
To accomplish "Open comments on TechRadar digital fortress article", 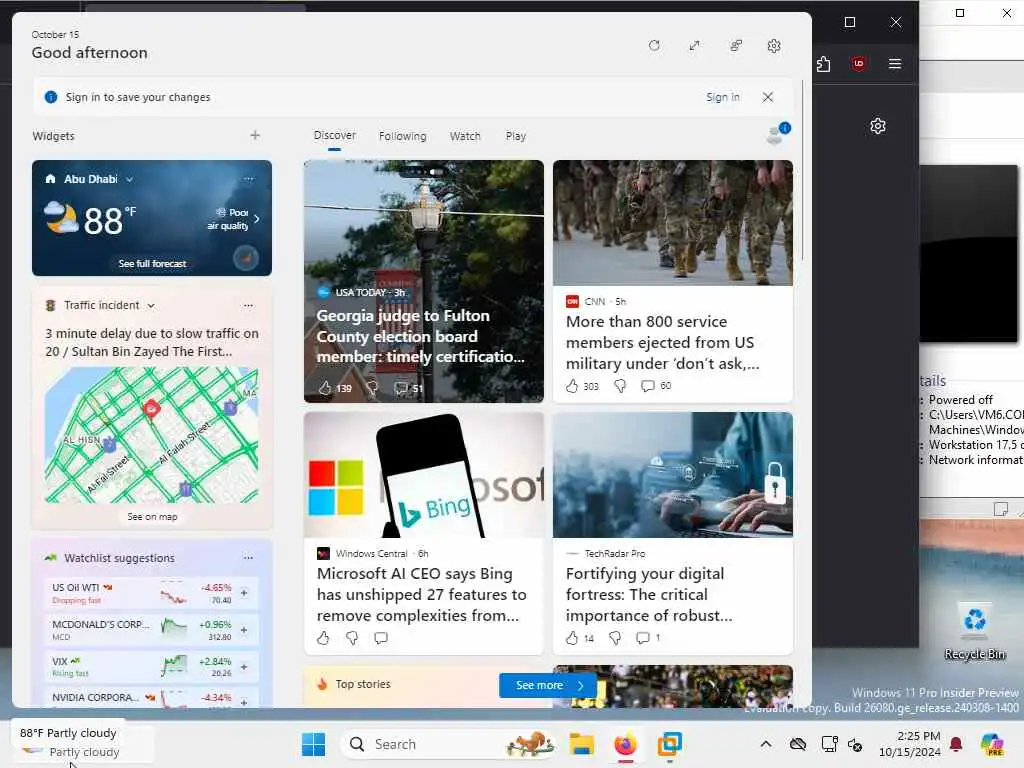I will [x=643, y=638].
